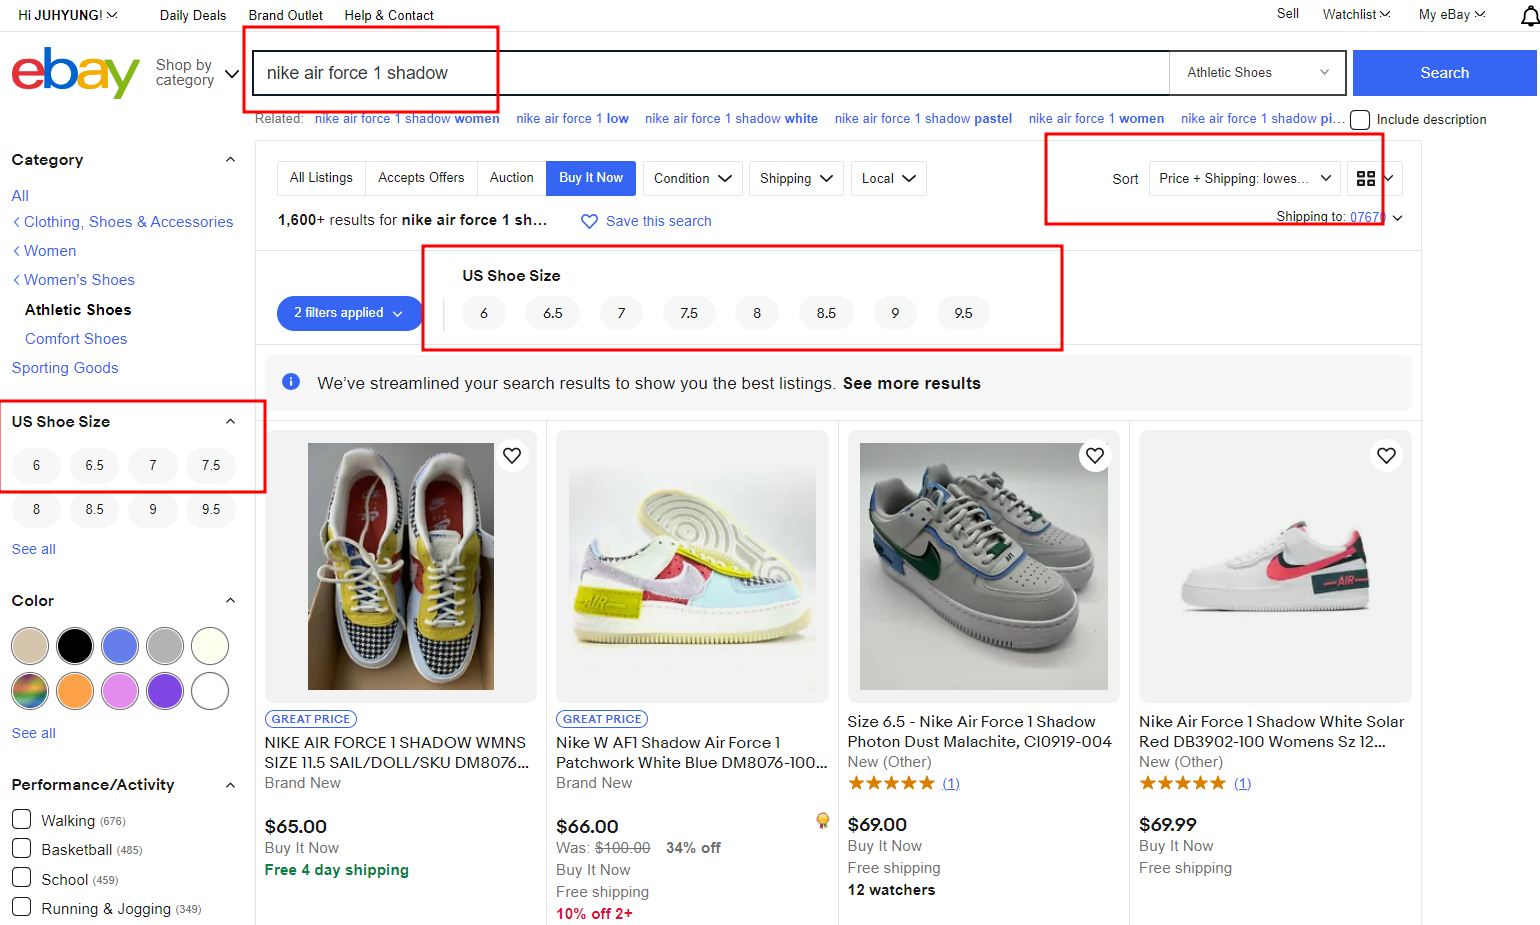Pick the blue color swatch
Viewport: 1540px width, 925px height.
coord(120,646)
